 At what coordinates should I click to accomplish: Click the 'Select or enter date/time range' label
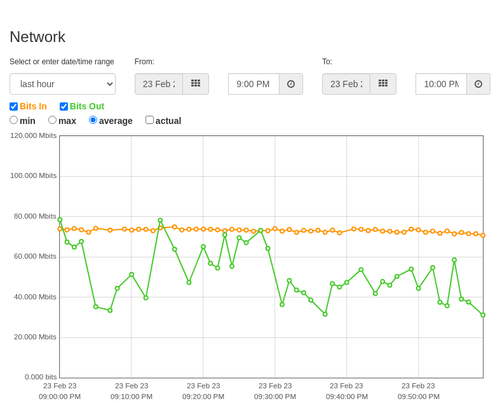tap(62, 62)
